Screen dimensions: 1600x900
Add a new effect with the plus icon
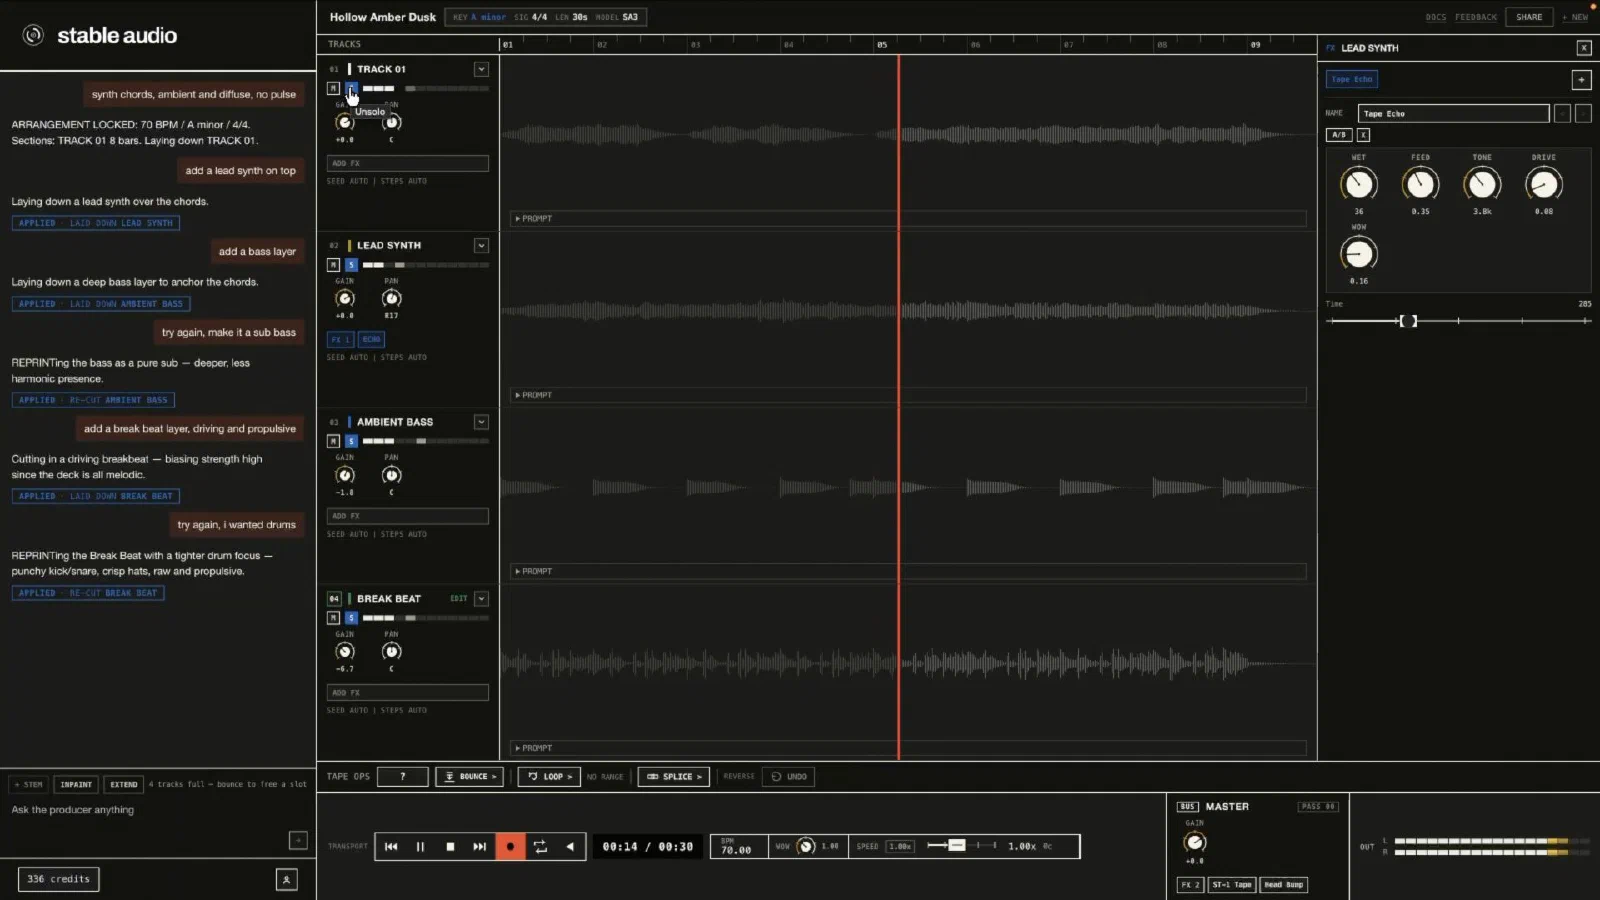coord(1581,79)
